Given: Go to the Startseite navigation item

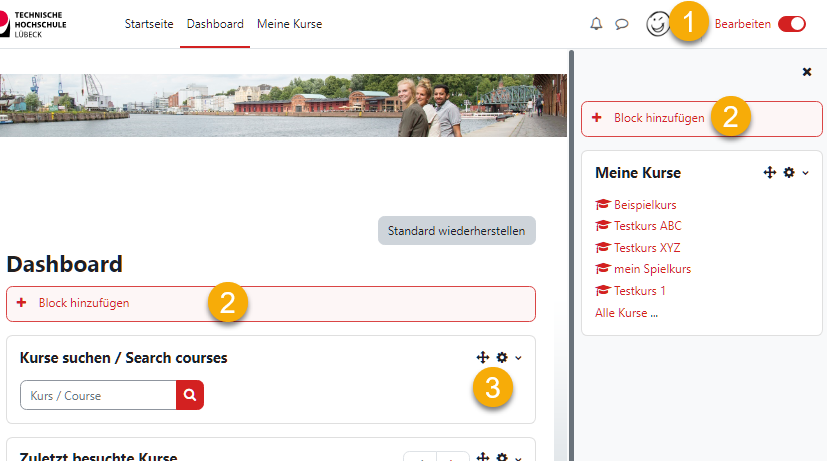Looking at the screenshot, I should pos(149,24).
